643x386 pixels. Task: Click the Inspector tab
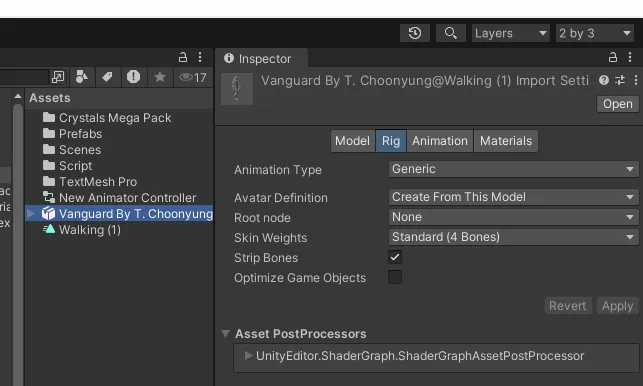[x=261, y=59]
